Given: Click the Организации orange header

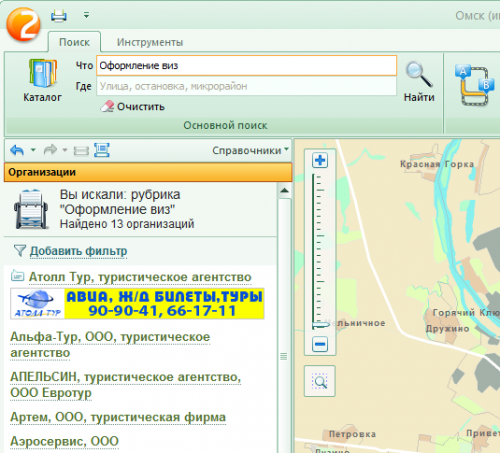Looking at the screenshot, I should (148, 172).
